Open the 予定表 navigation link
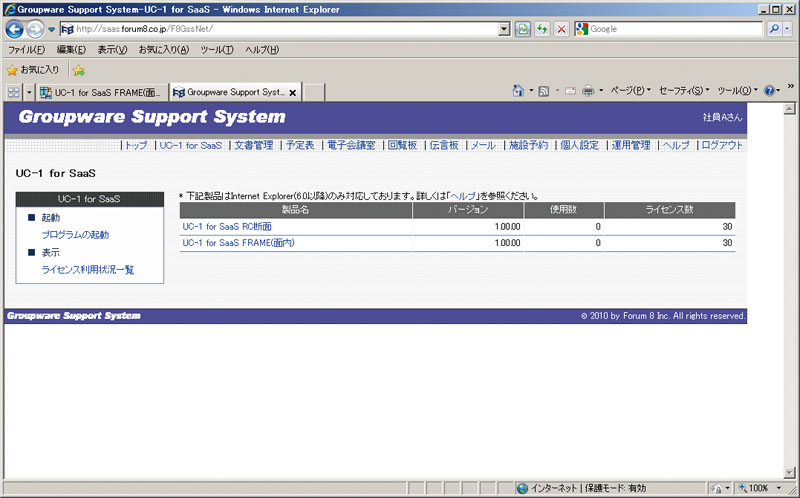Viewport: 800px width, 498px height. click(x=300, y=145)
